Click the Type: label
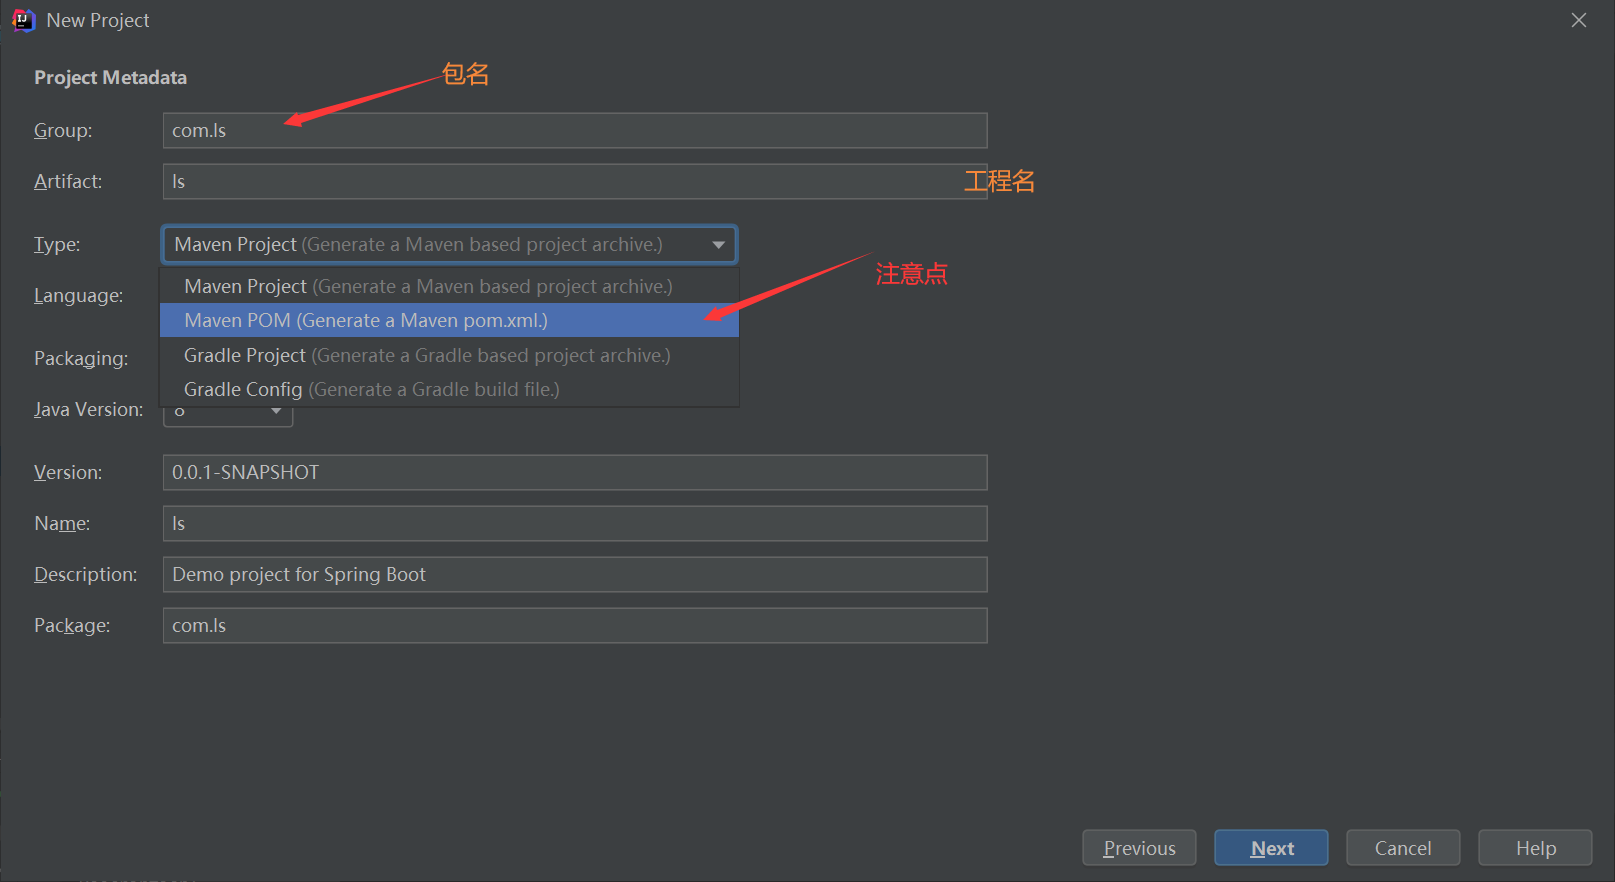Viewport: 1615px width, 882px height. pos(57,245)
